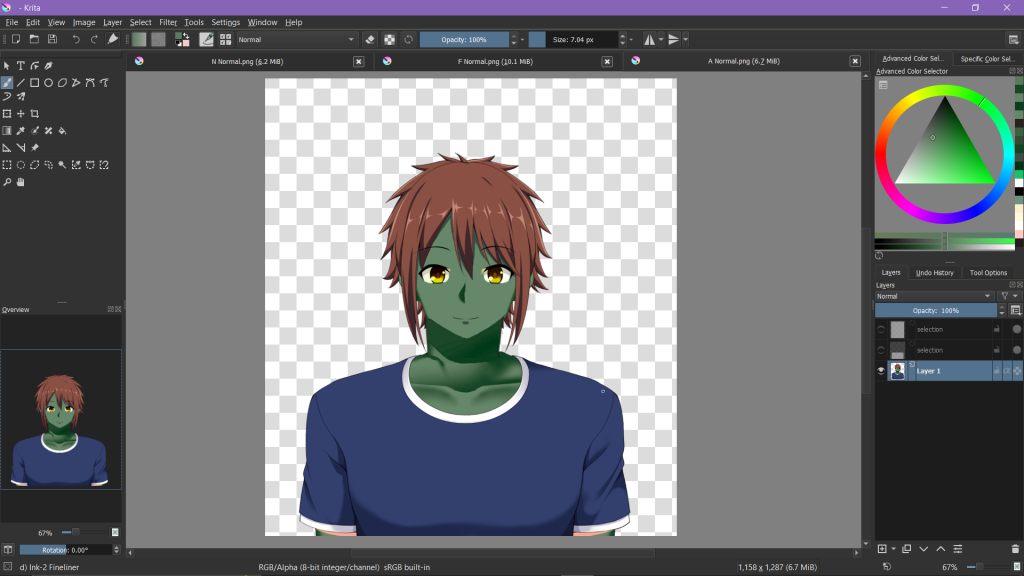Open the Filter menu
Image resolution: width=1024 pixels, height=576 pixels.
[168, 22]
